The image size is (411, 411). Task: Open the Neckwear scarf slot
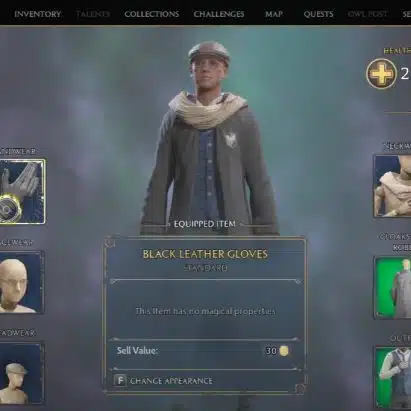tap(392, 186)
